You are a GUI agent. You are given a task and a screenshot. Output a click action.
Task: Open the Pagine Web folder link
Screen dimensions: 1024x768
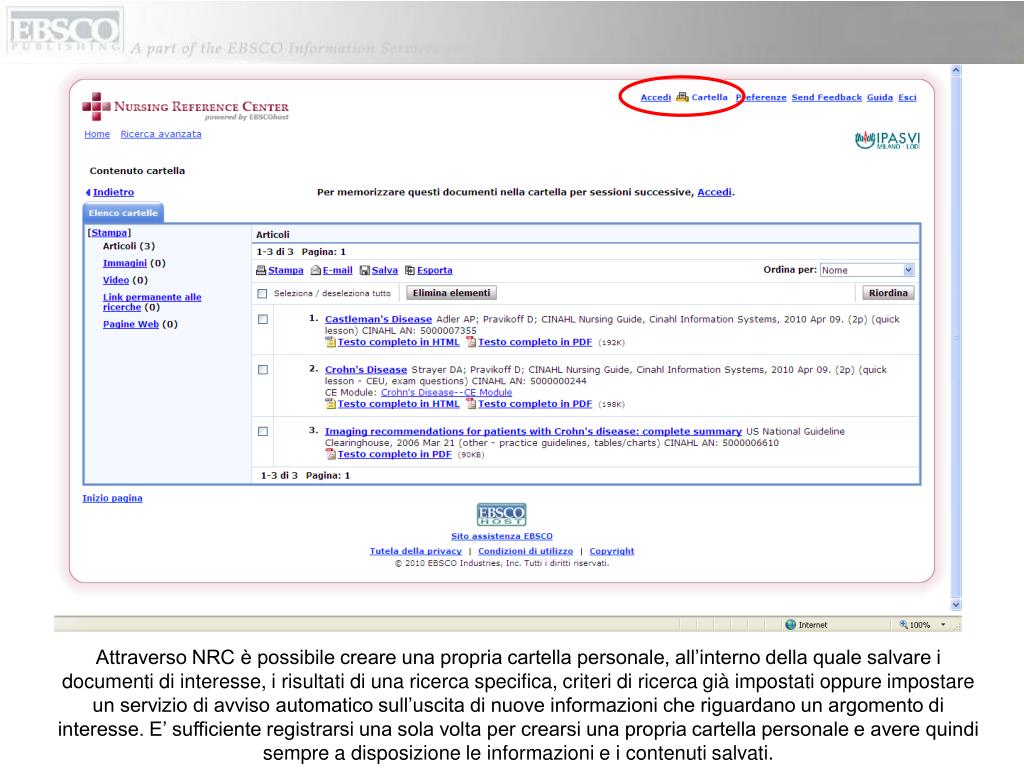[x=131, y=324]
